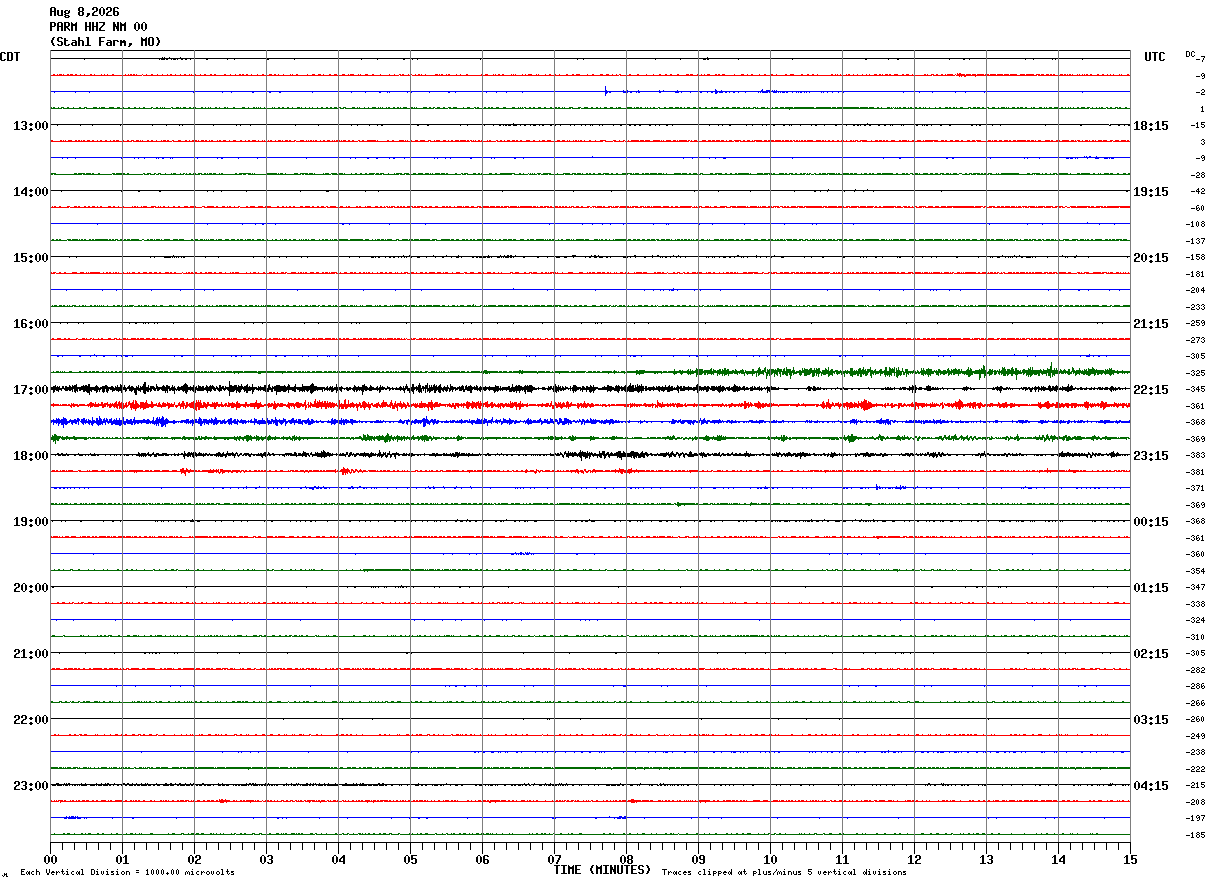Viewport: 1210px width, 886px height.
Task: Click the 20:00 CDT time label
Action: click(x=30, y=587)
